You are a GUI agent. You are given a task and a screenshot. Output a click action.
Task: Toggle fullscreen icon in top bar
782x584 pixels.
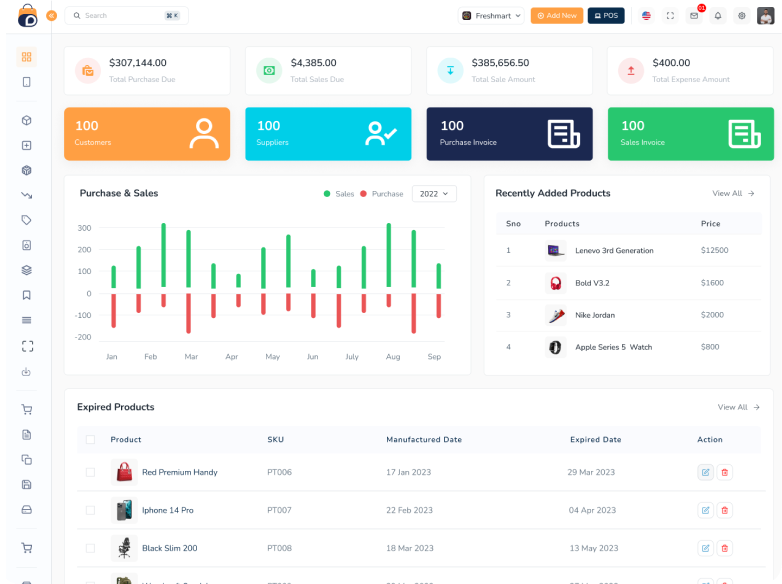point(670,16)
